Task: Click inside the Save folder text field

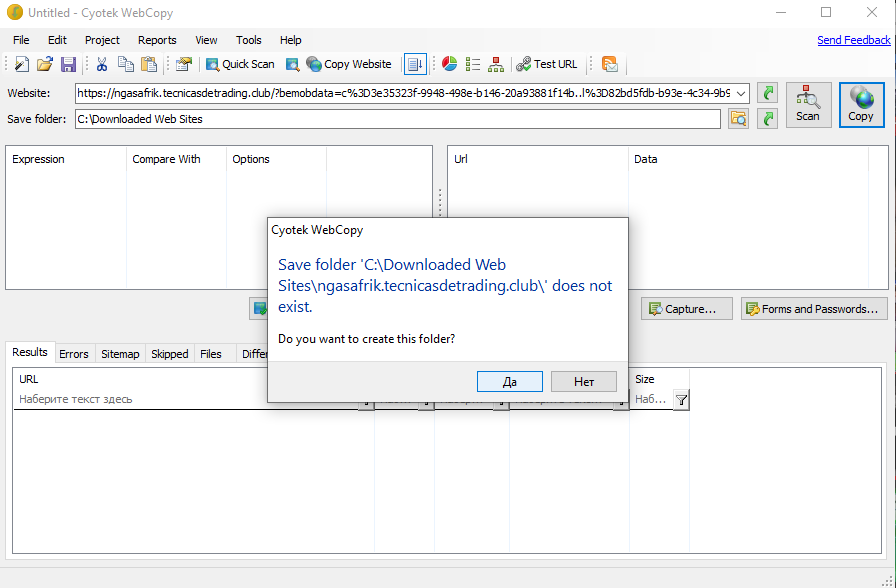Action: (x=398, y=119)
